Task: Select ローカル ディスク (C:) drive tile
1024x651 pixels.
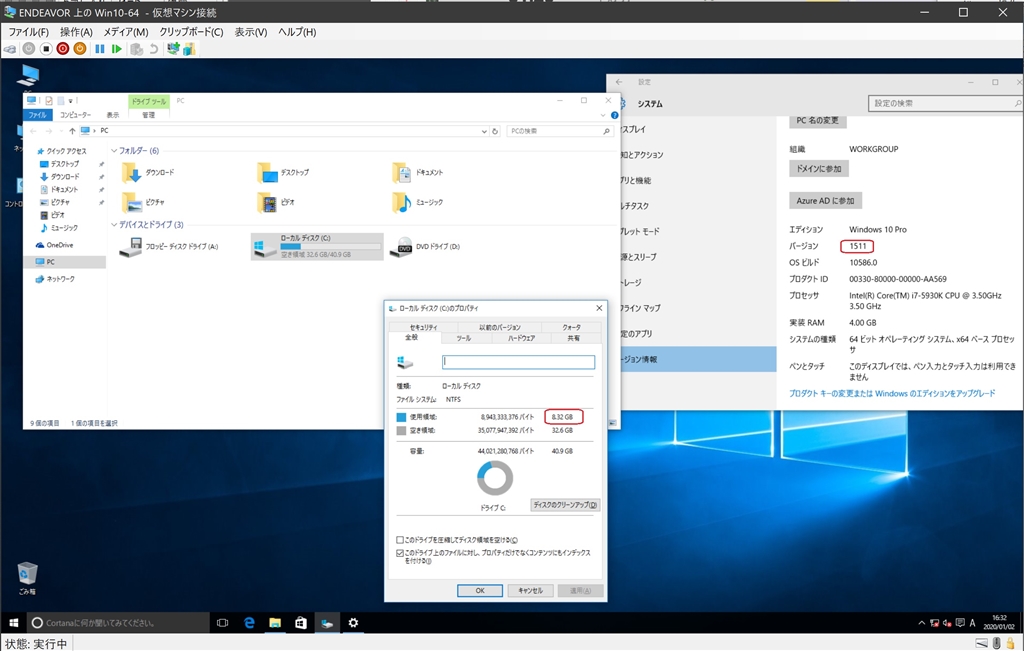Action: pyautogui.click(x=317, y=247)
